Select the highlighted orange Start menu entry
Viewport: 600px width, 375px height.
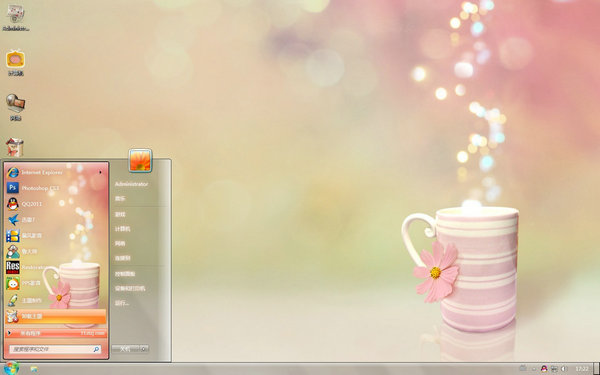(56, 316)
